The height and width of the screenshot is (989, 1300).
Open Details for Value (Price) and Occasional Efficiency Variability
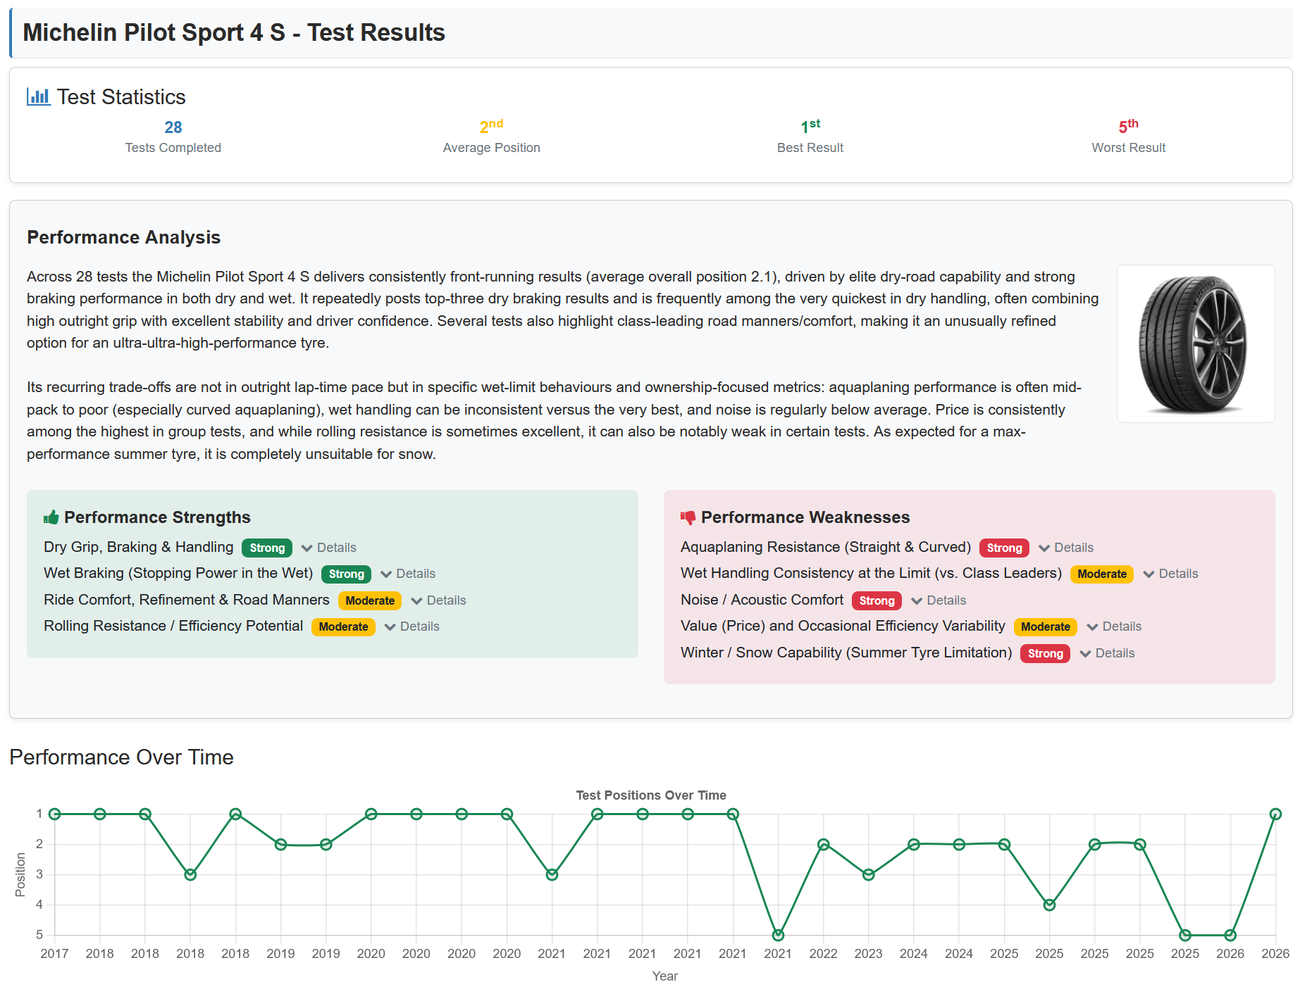coord(1114,627)
